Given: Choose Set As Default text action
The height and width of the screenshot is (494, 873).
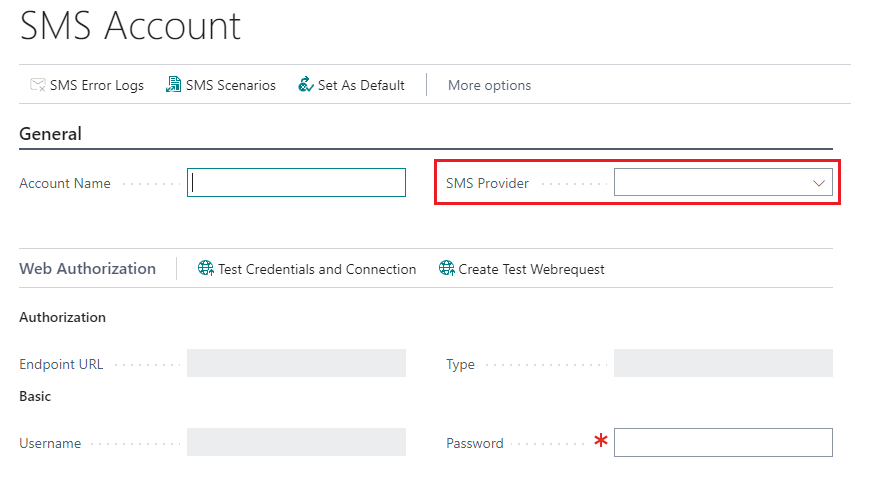Looking at the screenshot, I should tap(361, 85).
